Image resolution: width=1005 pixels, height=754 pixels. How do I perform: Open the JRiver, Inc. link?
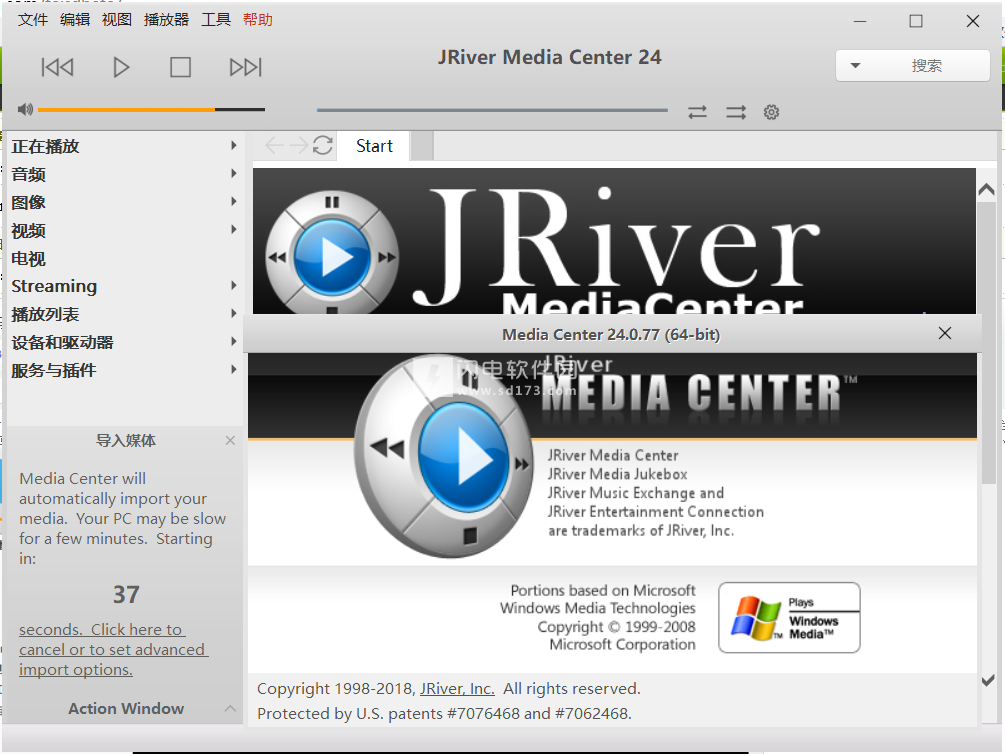coord(457,689)
